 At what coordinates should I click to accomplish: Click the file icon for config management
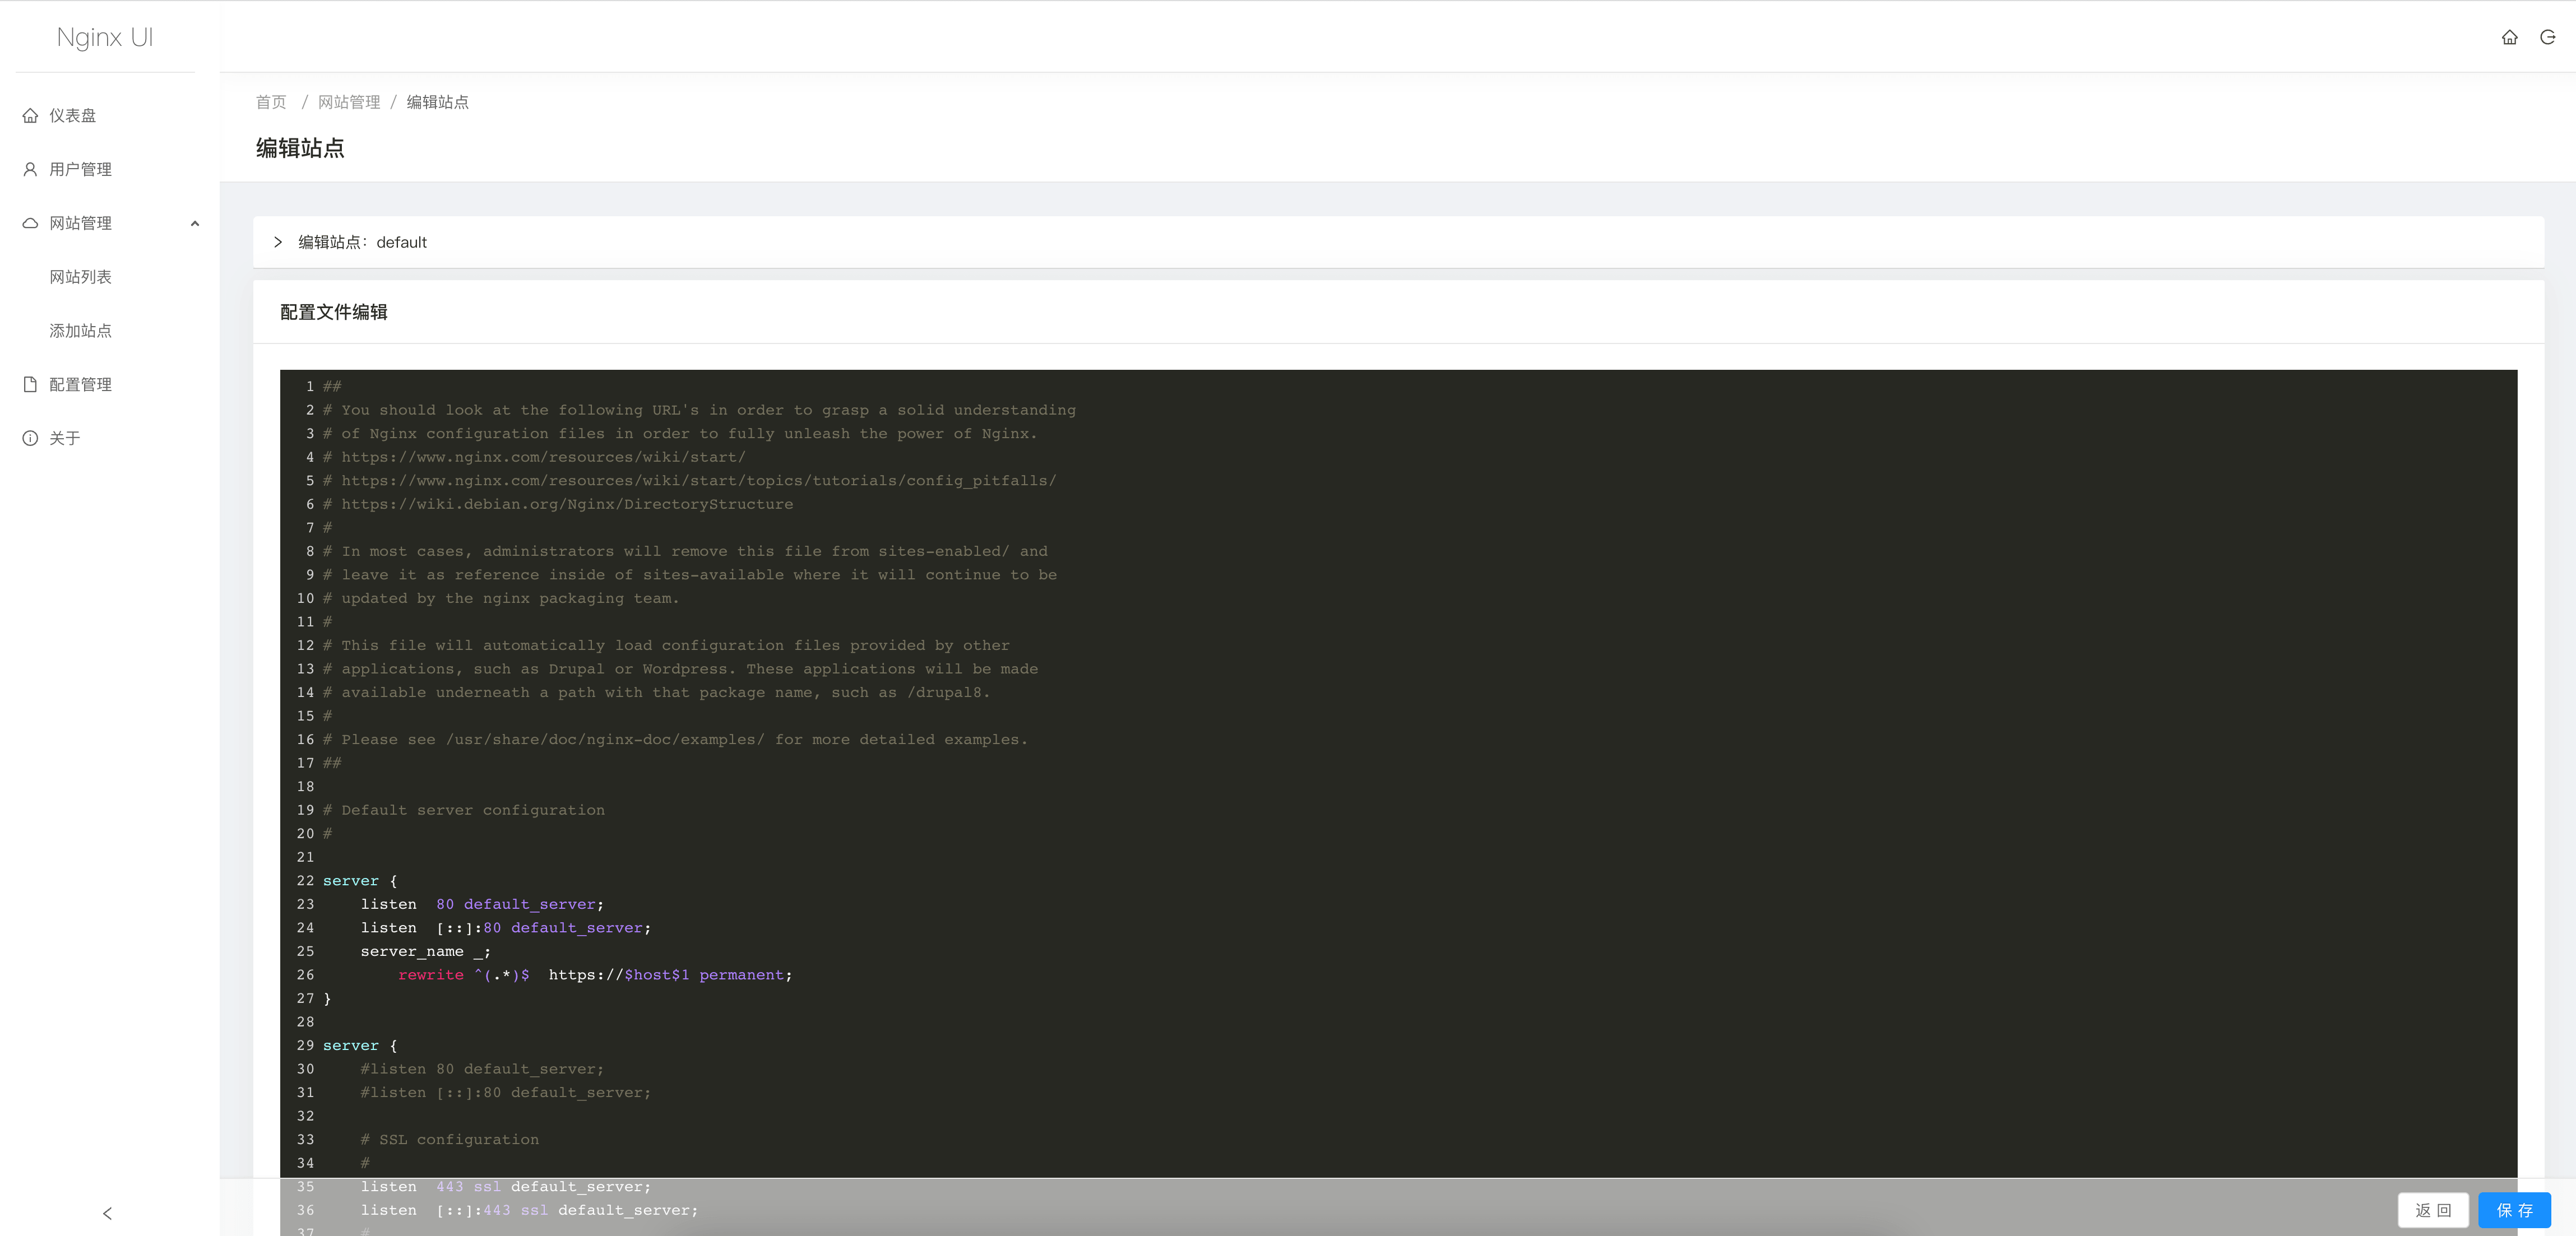[30, 385]
